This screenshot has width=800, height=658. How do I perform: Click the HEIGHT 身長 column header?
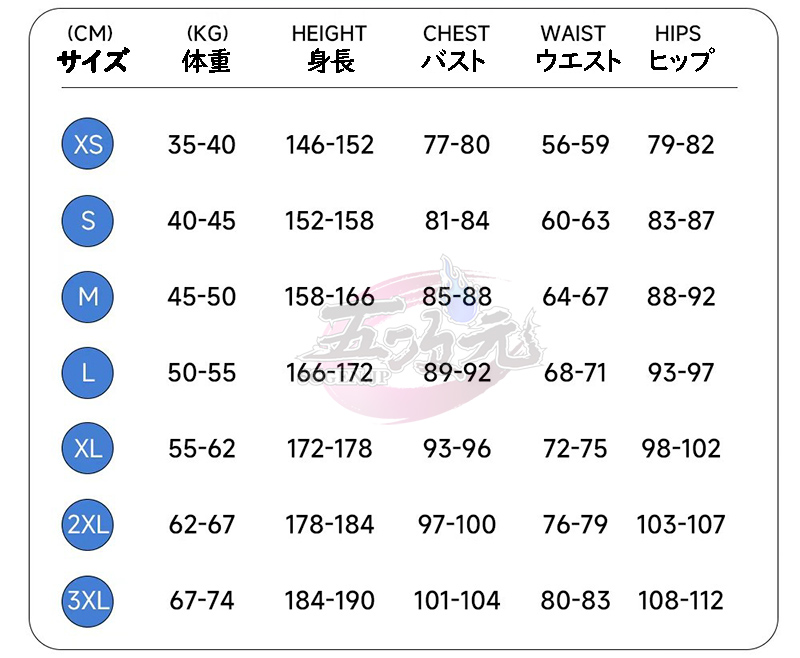329,50
